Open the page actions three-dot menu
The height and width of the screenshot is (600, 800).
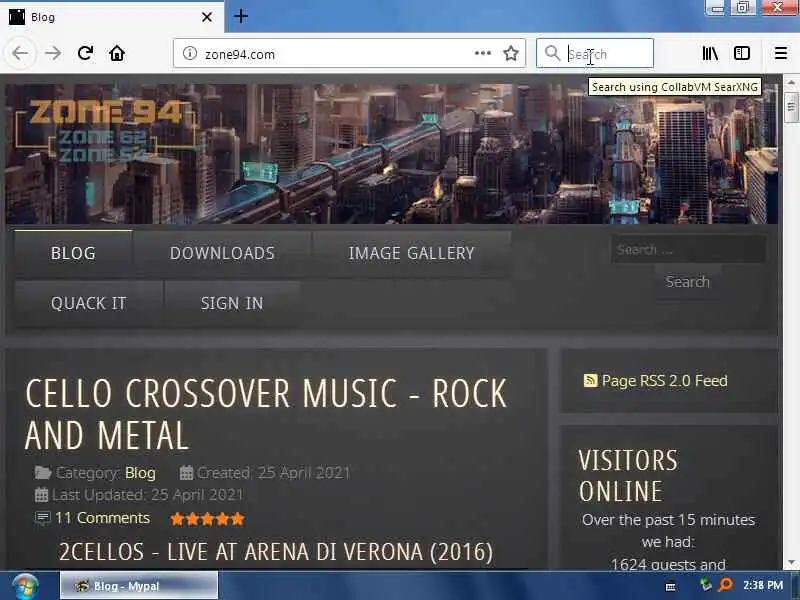tap(483, 53)
